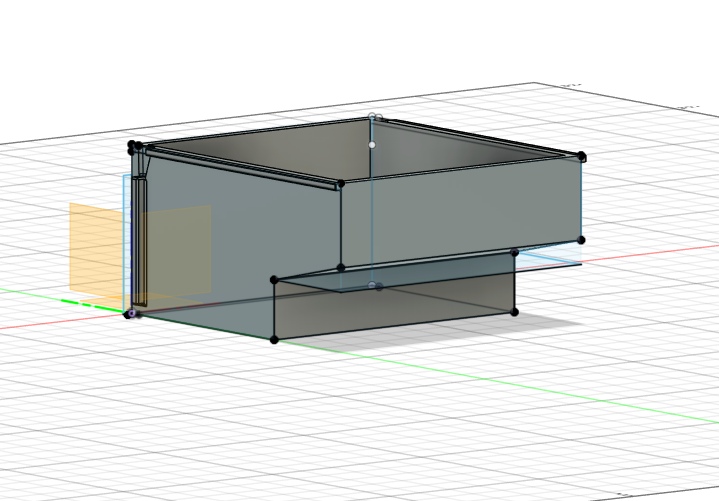Select the orange construction plane beside the box
Screen dimensions: 719x501
(x=96, y=250)
